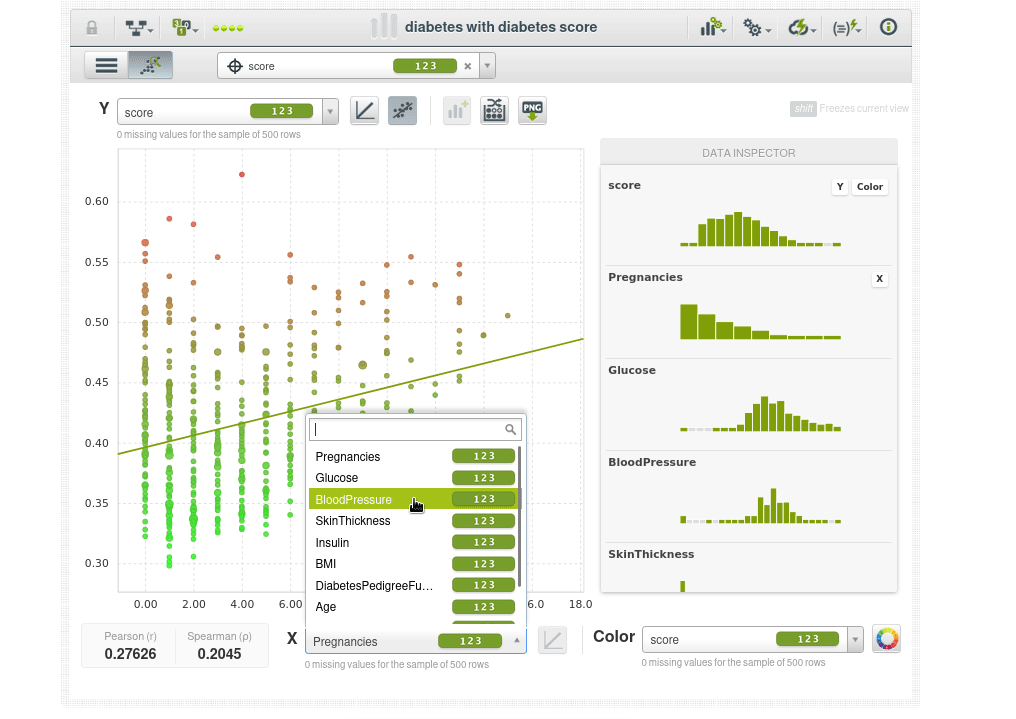Click the field search input box
The height and width of the screenshot is (719, 1016).
[x=408, y=429]
